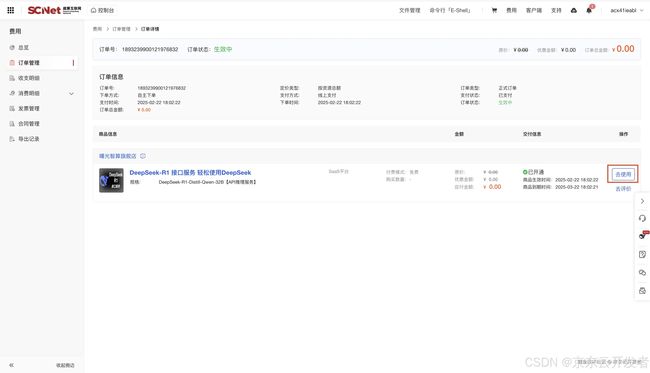650x373 pixels.
Task: Click 收起侧边 at sidebar bottom
Action: [x=65, y=365]
